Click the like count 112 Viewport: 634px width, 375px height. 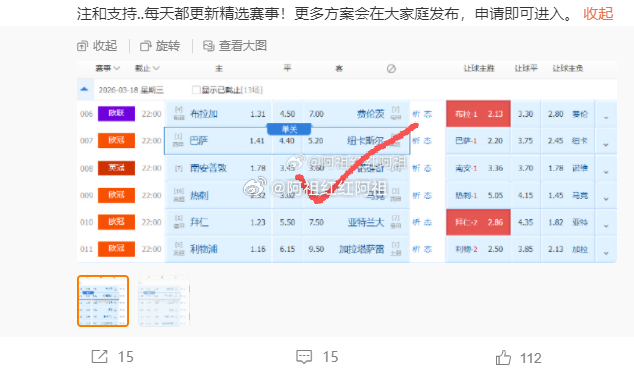530,358
